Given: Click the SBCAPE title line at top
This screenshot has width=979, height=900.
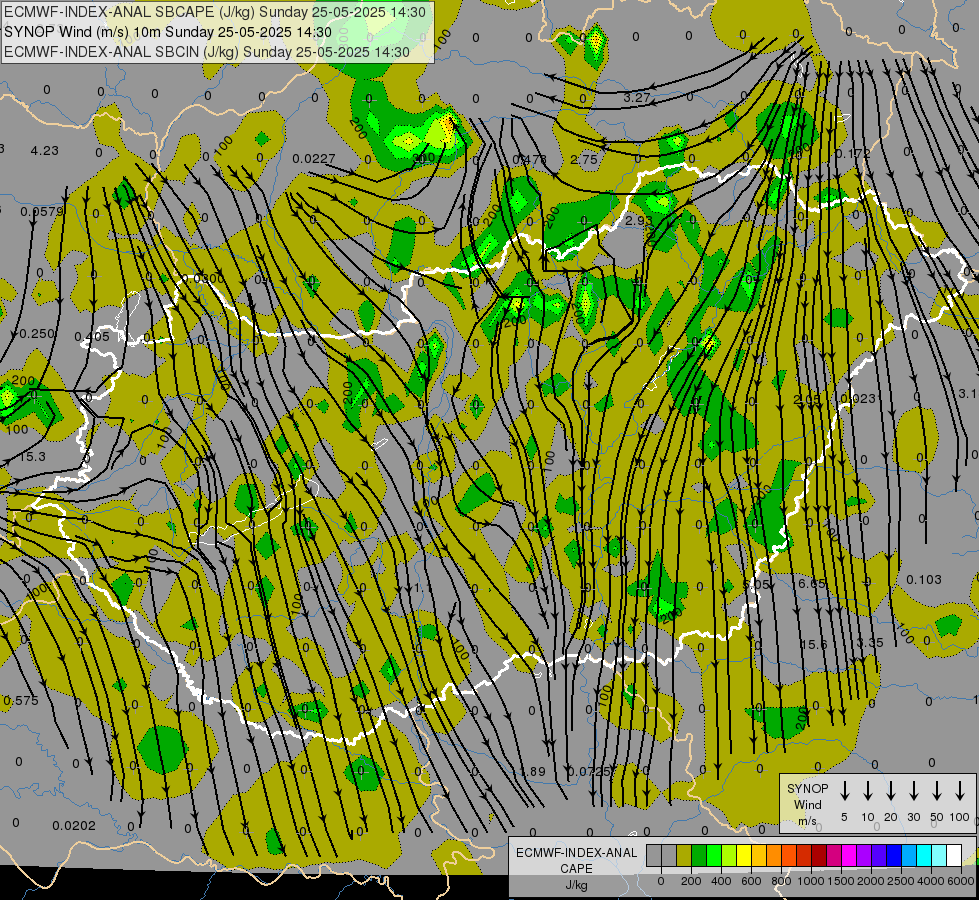Looking at the screenshot, I should 215,12.
